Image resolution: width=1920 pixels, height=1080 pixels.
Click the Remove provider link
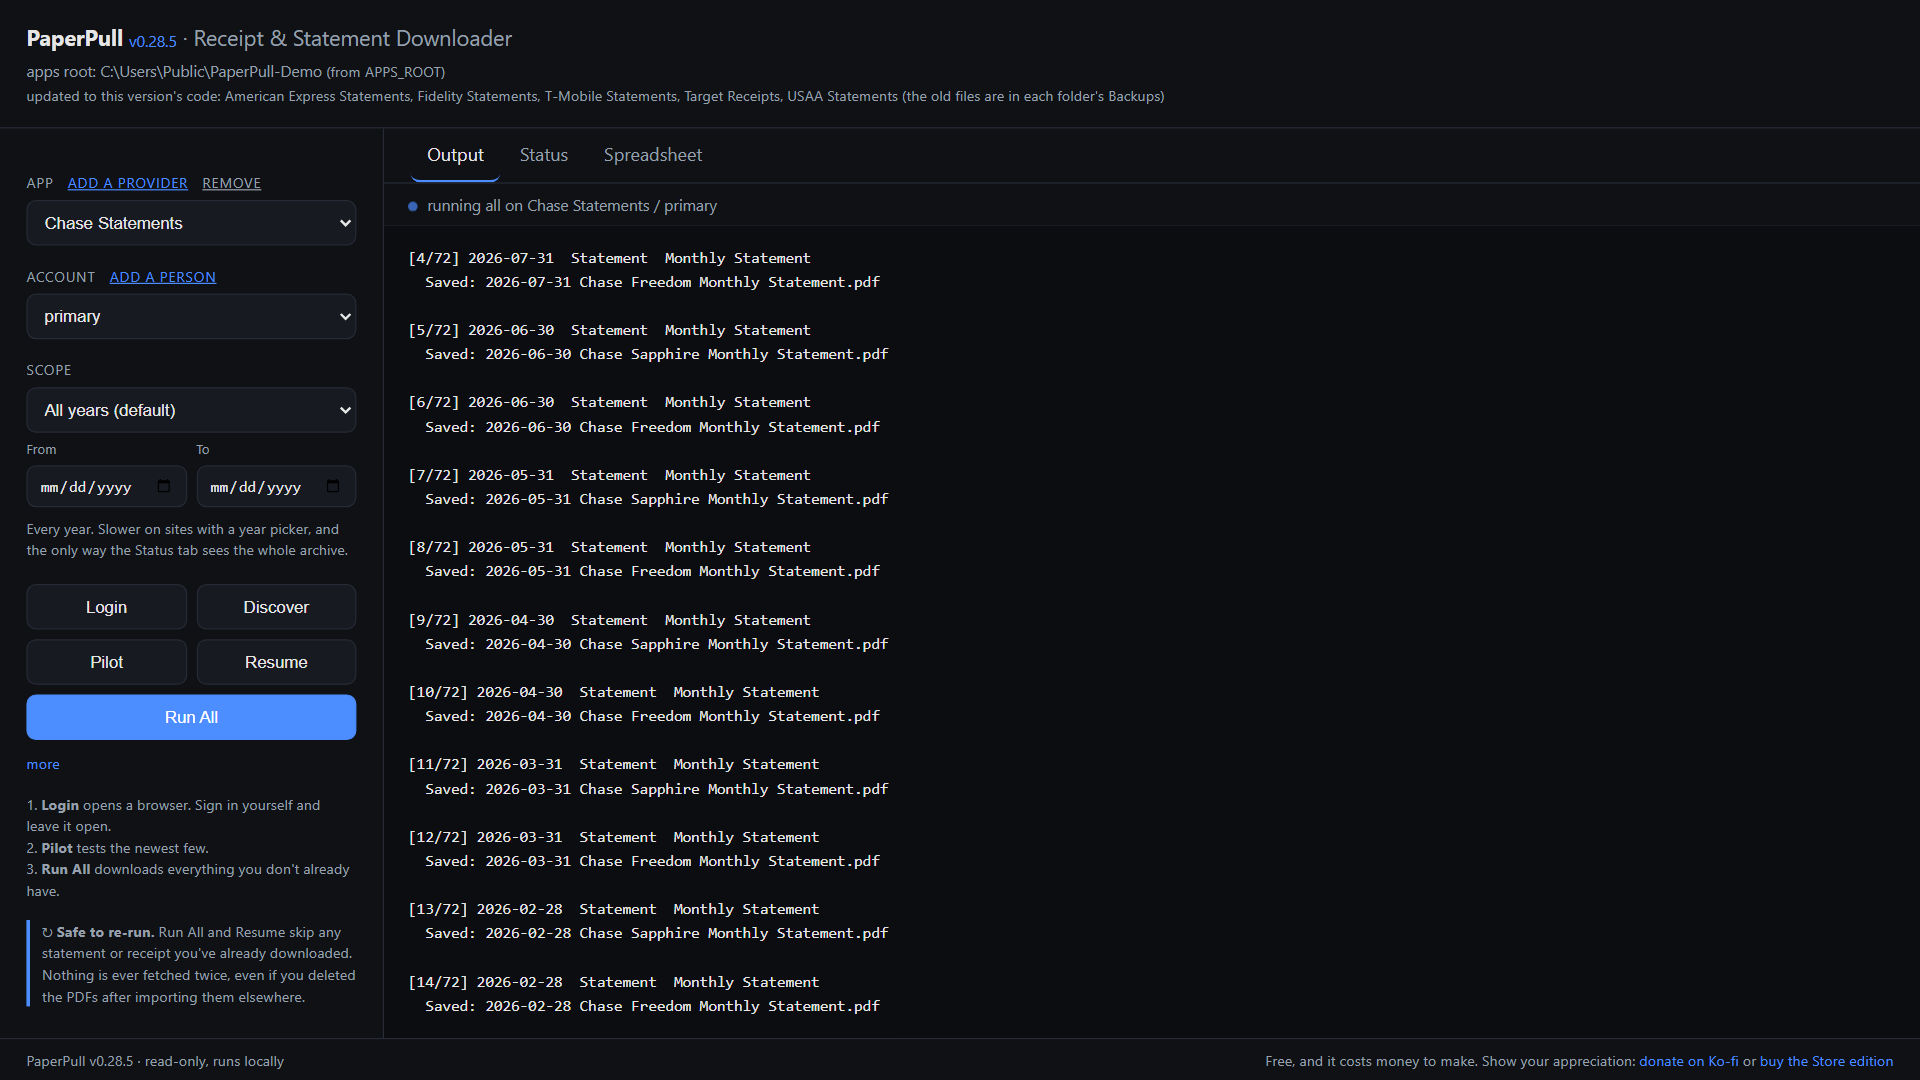231,183
